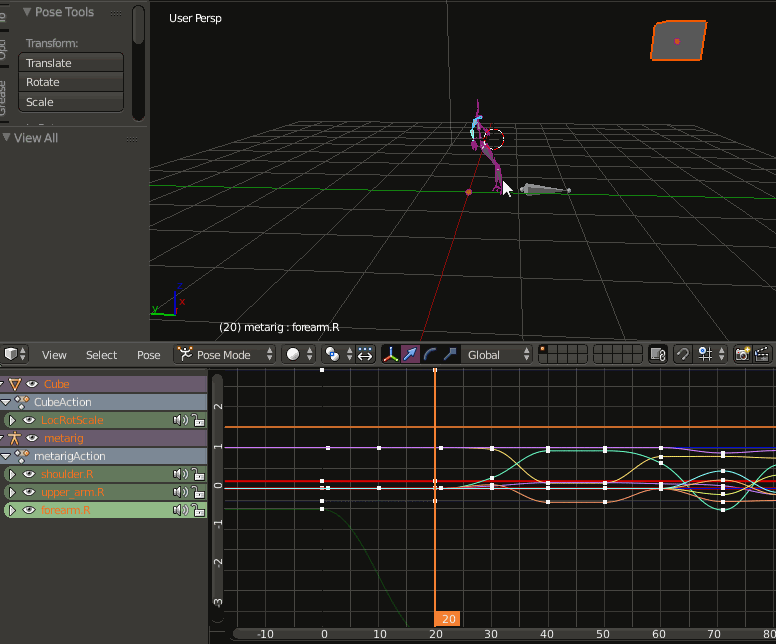Click the metarigAction action icon

(21, 456)
